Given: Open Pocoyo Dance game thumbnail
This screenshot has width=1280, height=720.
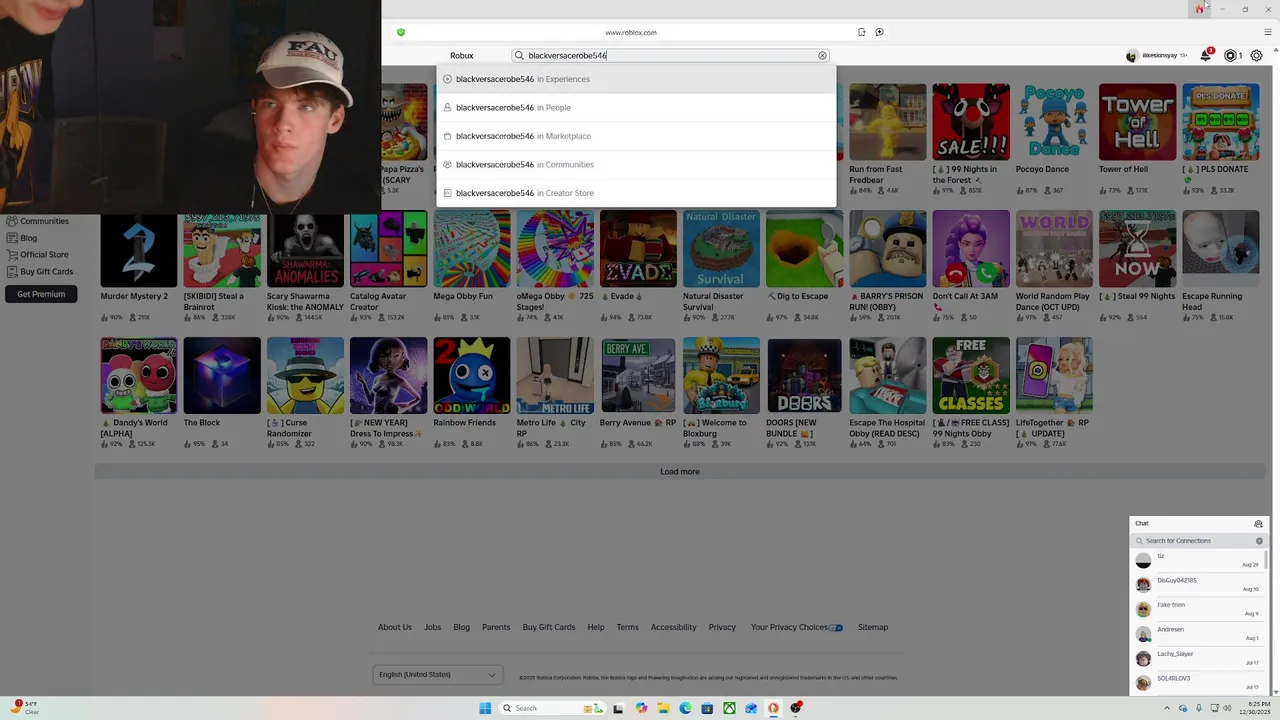Looking at the screenshot, I should pos(1054,122).
